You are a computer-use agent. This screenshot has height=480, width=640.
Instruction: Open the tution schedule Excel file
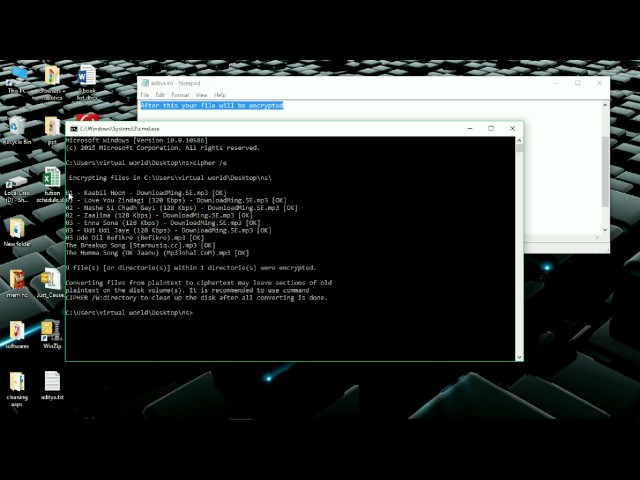coord(51,184)
